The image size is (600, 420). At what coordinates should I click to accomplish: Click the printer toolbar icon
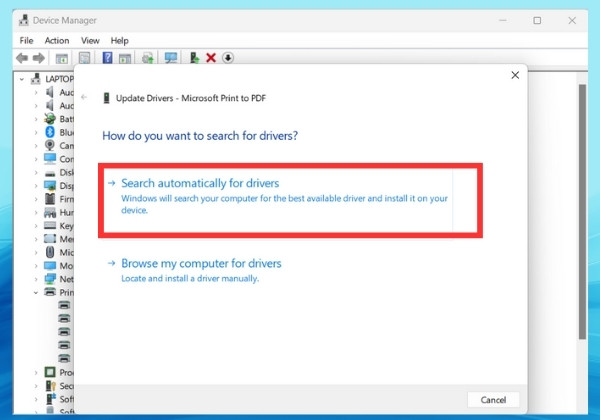148,58
